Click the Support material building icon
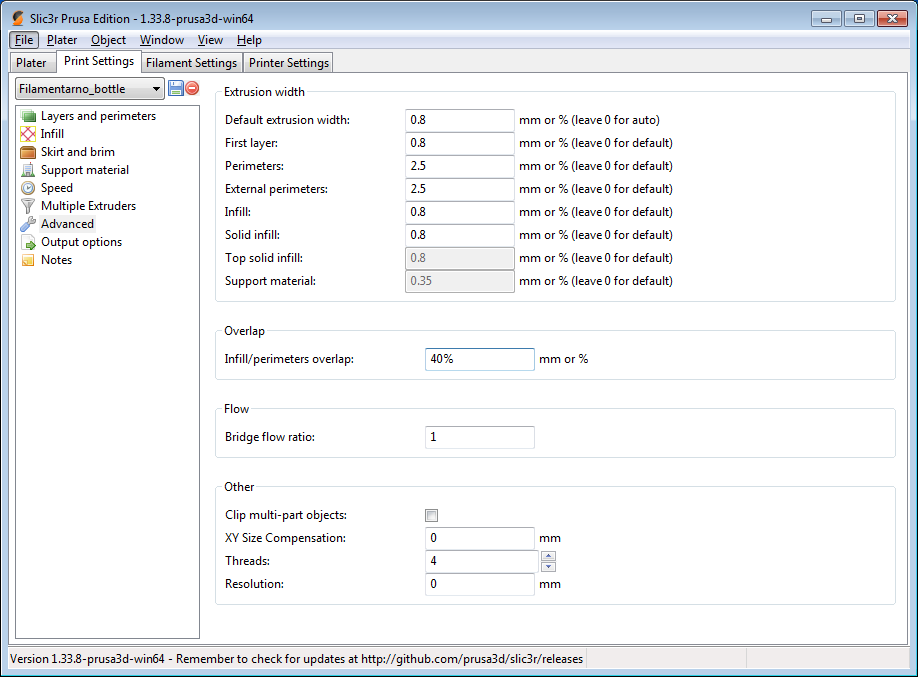Image resolution: width=918 pixels, height=677 pixels. click(x=28, y=170)
